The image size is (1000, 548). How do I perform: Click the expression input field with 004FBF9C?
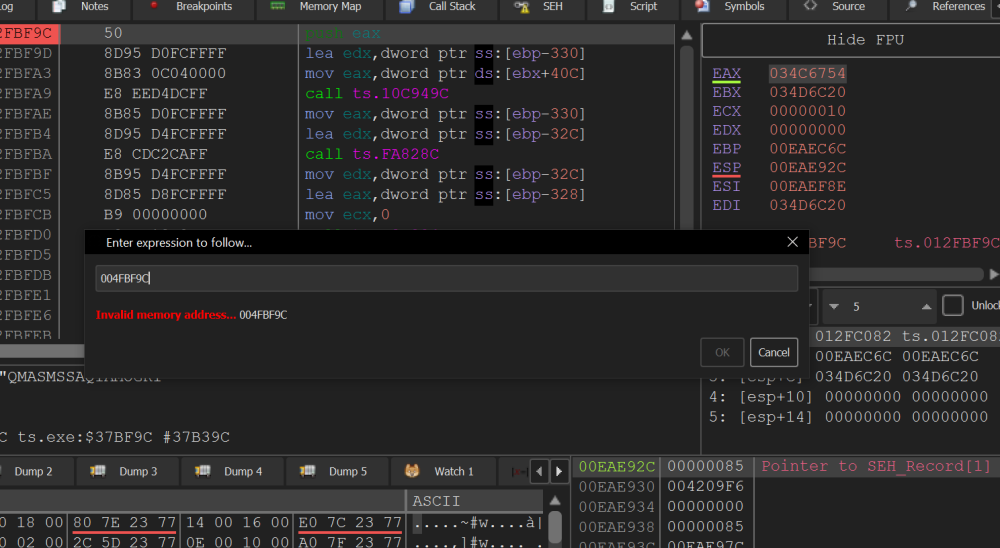coord(446,279)
